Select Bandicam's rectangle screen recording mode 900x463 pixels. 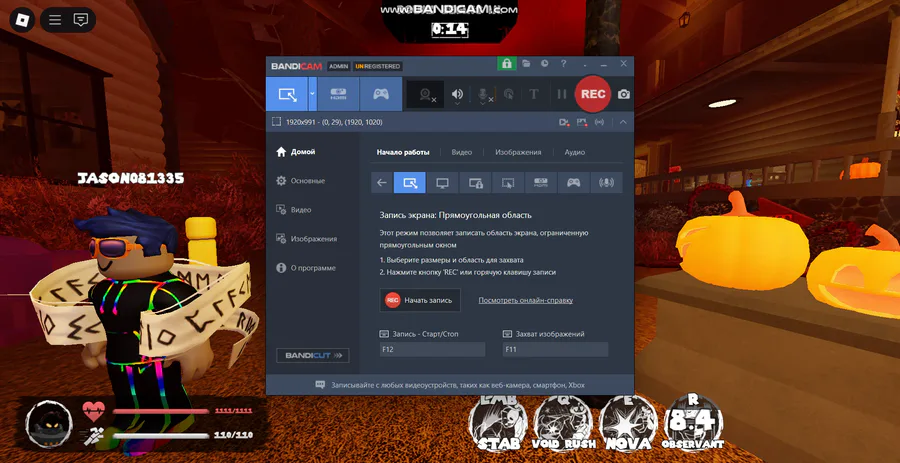pos(287,94)
